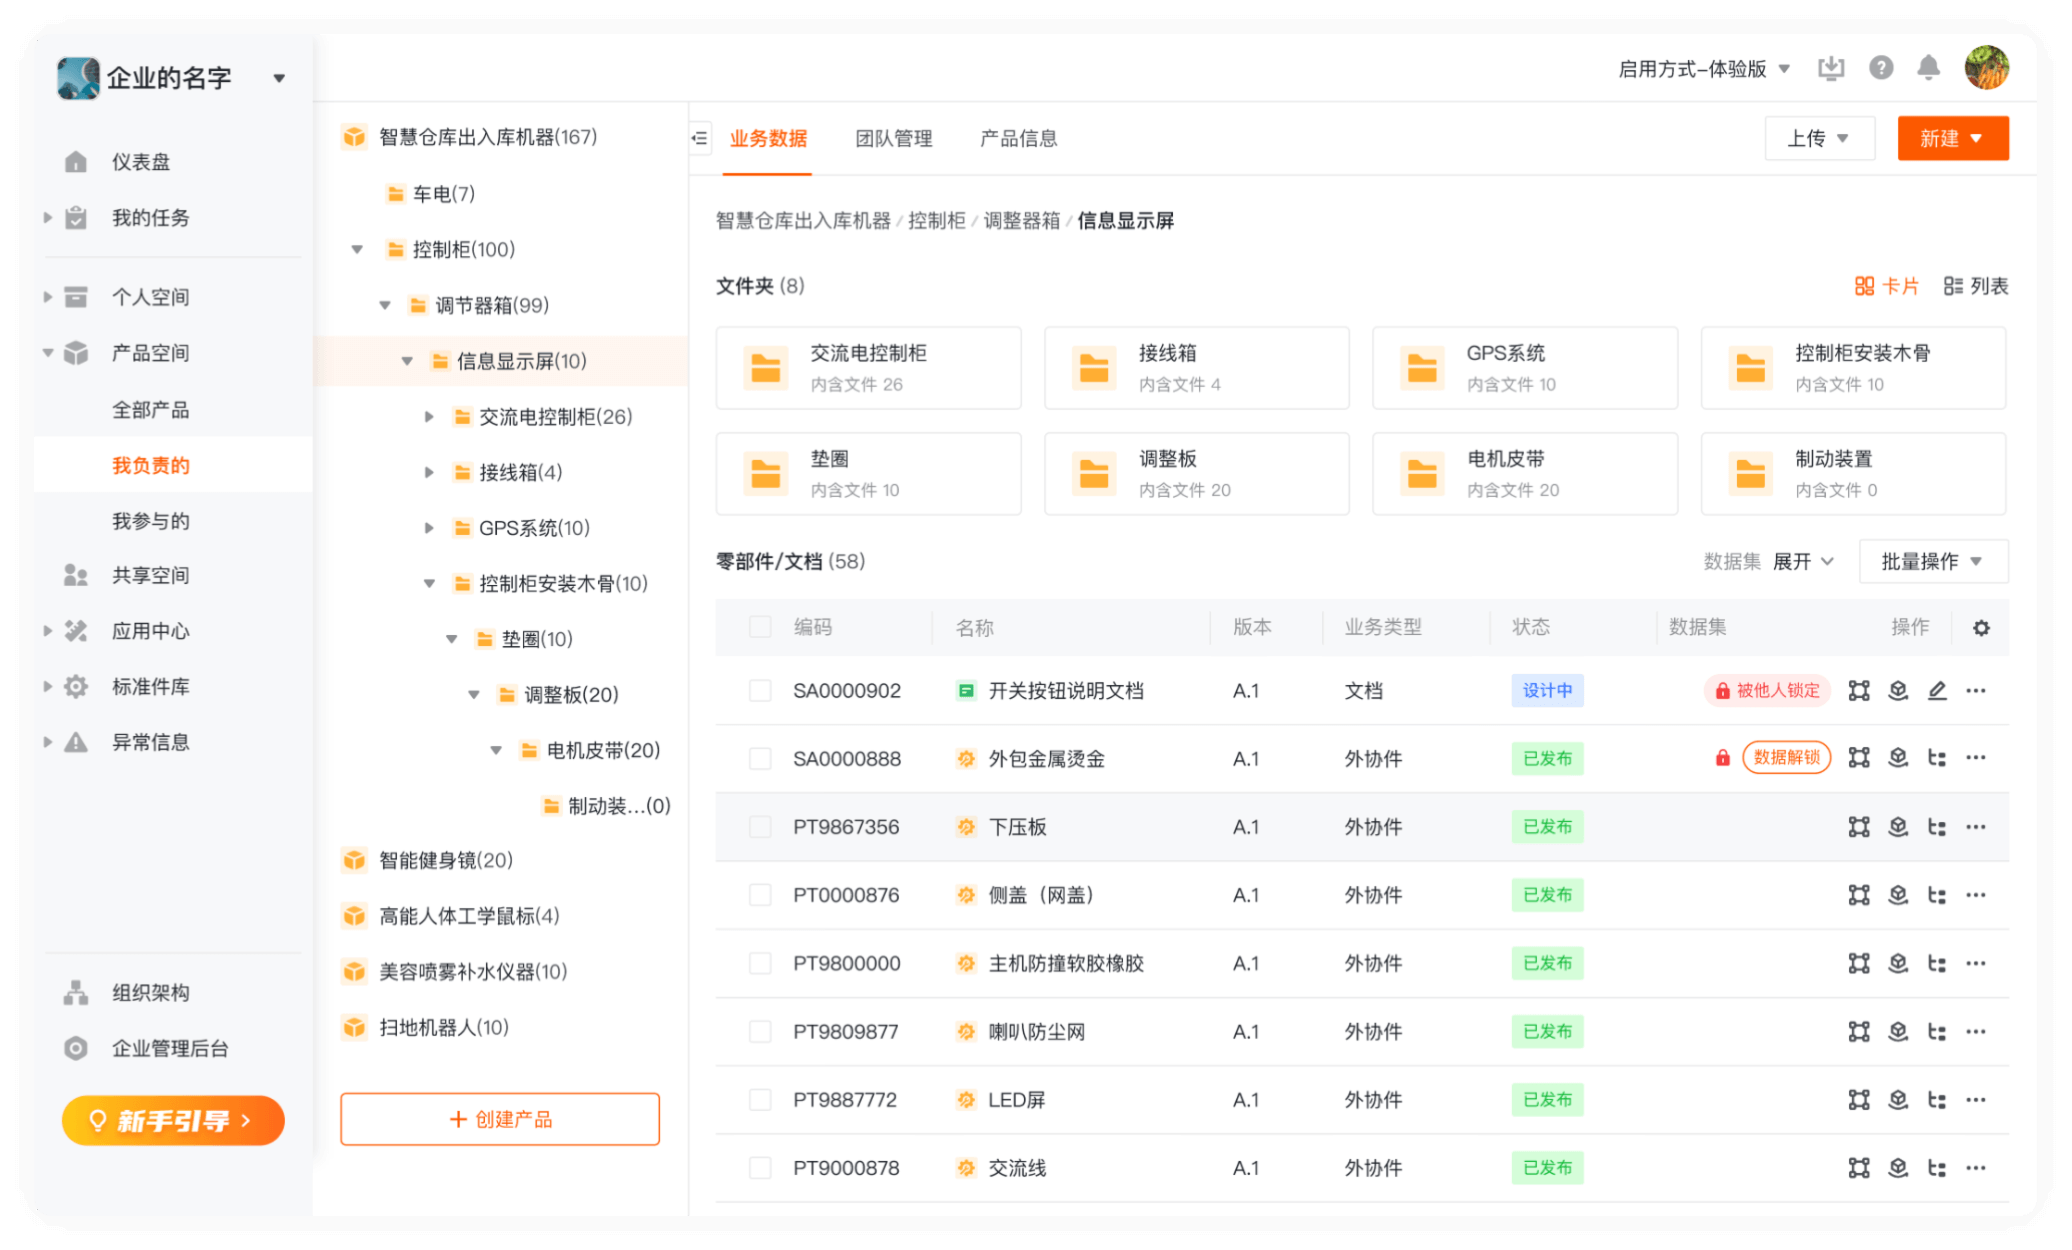
Task: Switch to 列表 list view
Action: click(1976, 286)
